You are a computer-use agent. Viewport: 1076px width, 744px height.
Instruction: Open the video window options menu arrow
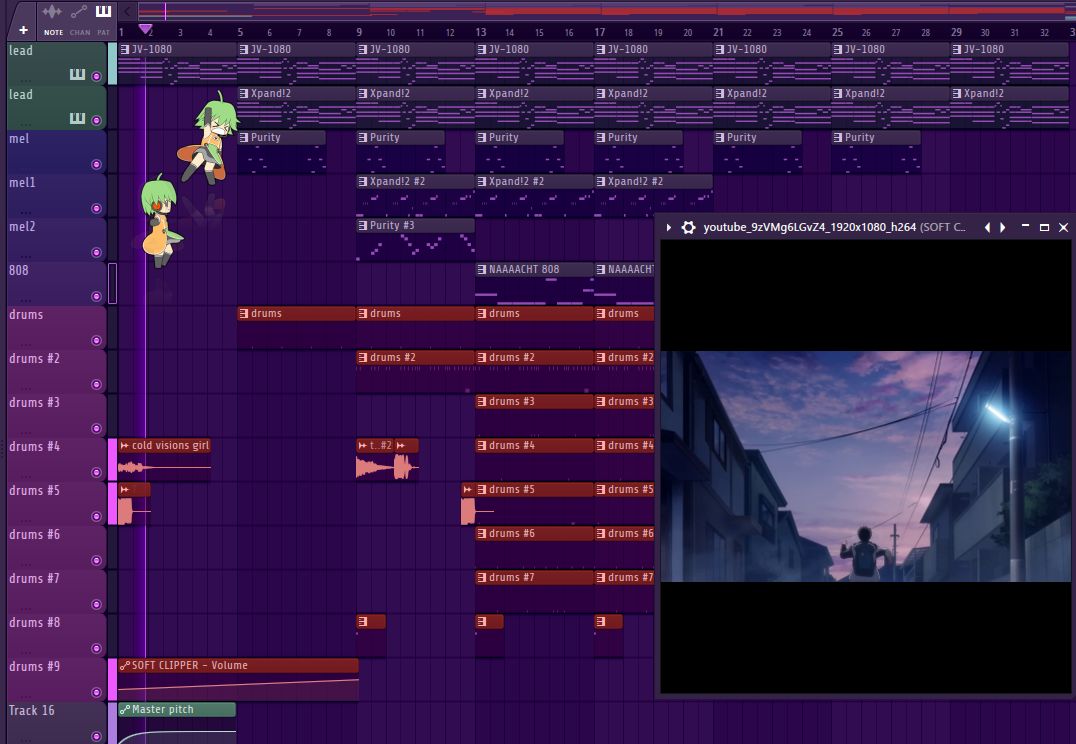(669, 227)
